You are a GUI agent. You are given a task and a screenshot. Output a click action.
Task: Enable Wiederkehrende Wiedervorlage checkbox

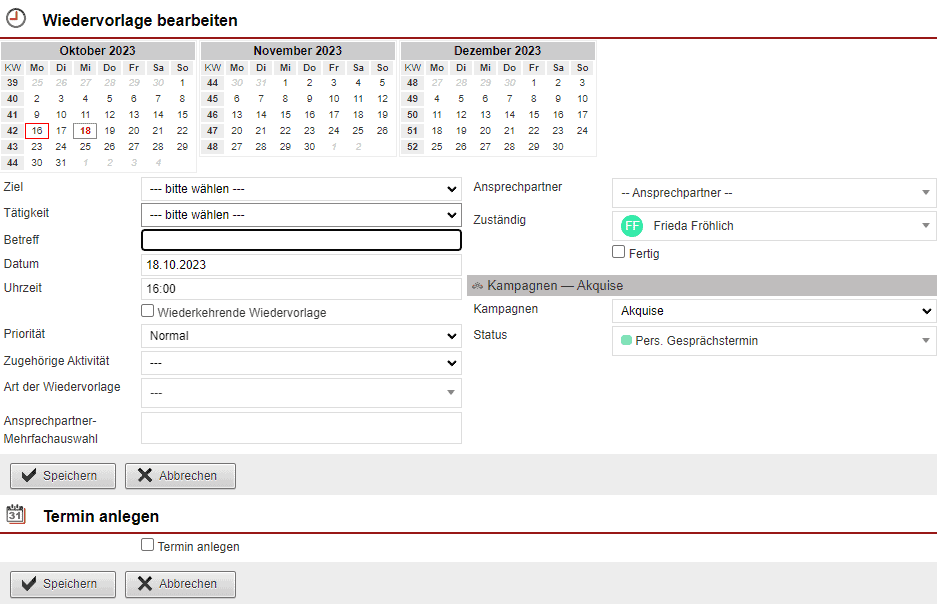(x=148, y=312)
